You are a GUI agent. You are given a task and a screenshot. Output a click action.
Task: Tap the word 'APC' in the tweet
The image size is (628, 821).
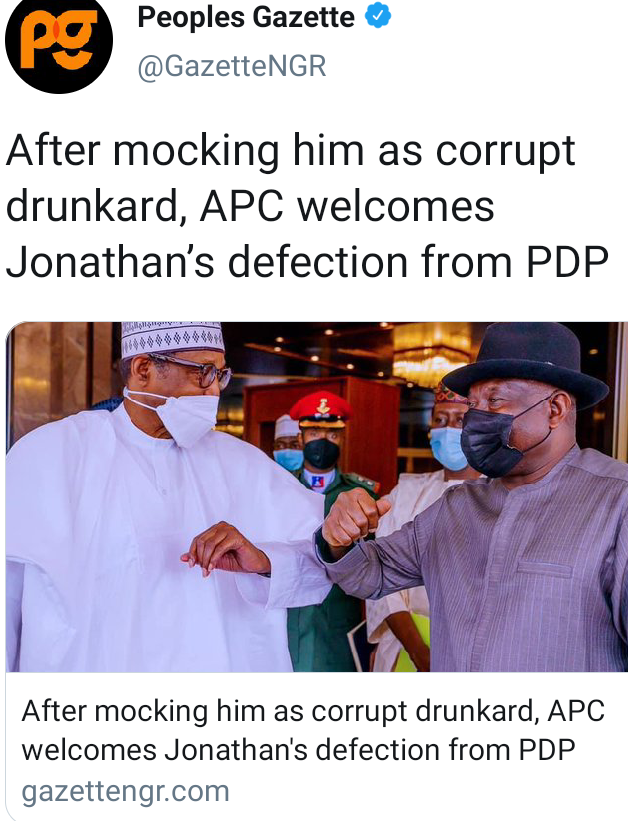[x=242, y=206]
